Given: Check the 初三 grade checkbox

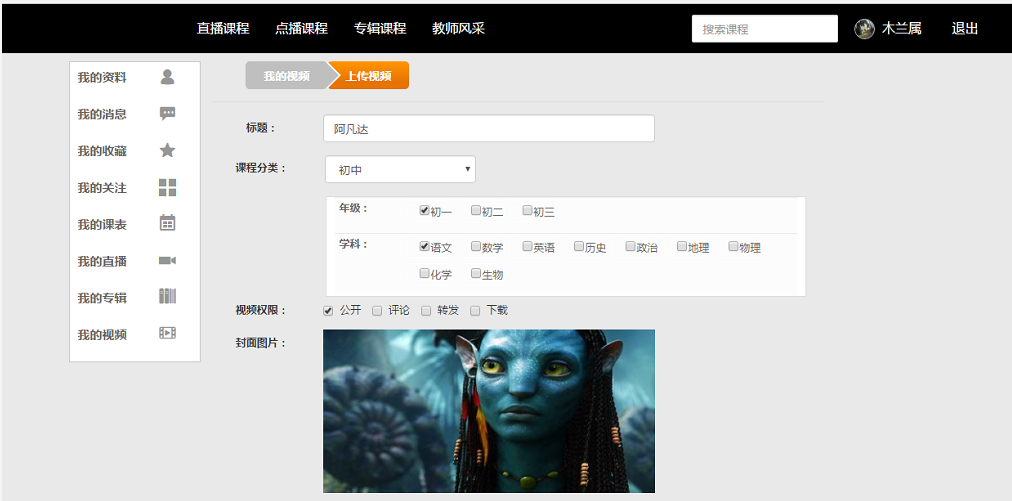Looking at the screenshot, I should pyautogui.click(x=527, y=210).
